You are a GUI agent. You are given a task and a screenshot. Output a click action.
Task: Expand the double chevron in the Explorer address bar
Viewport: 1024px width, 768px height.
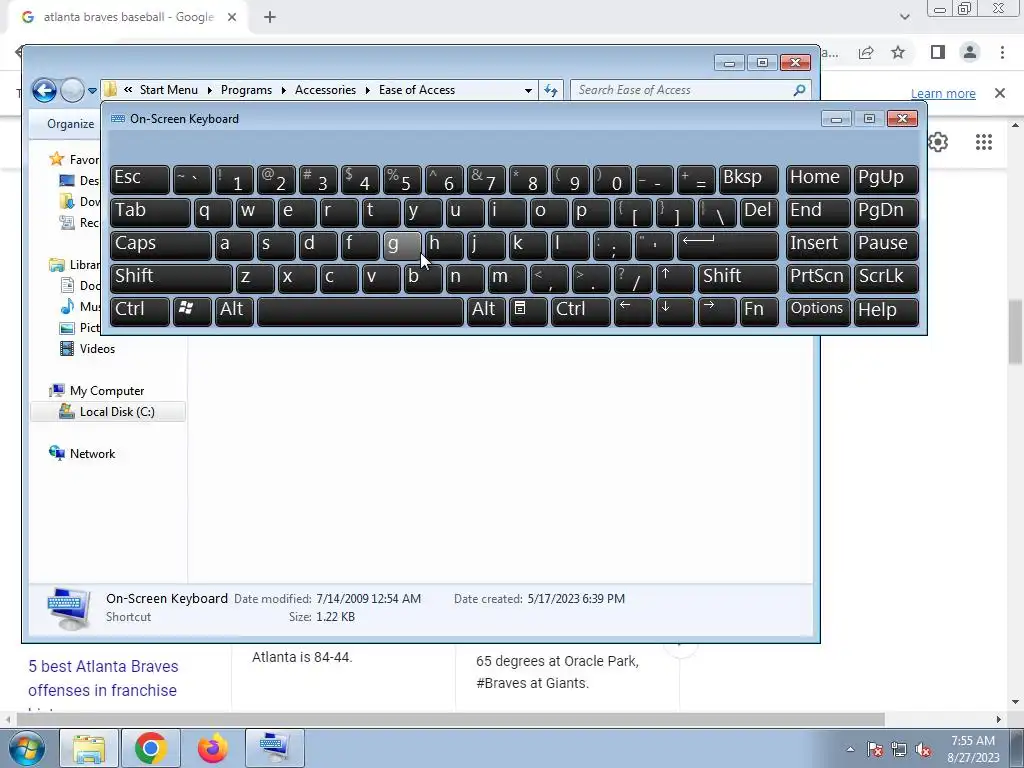tap(128, 90)
